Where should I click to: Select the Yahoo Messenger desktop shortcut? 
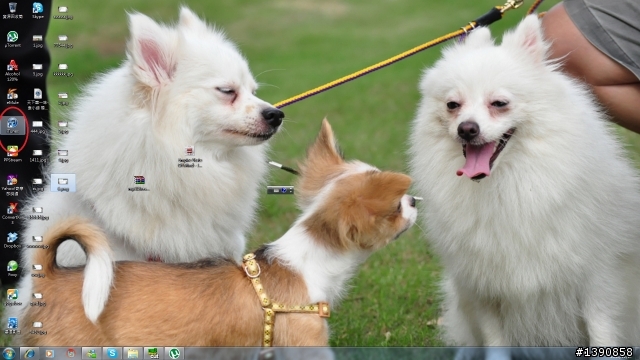click(x=13, y=185)
